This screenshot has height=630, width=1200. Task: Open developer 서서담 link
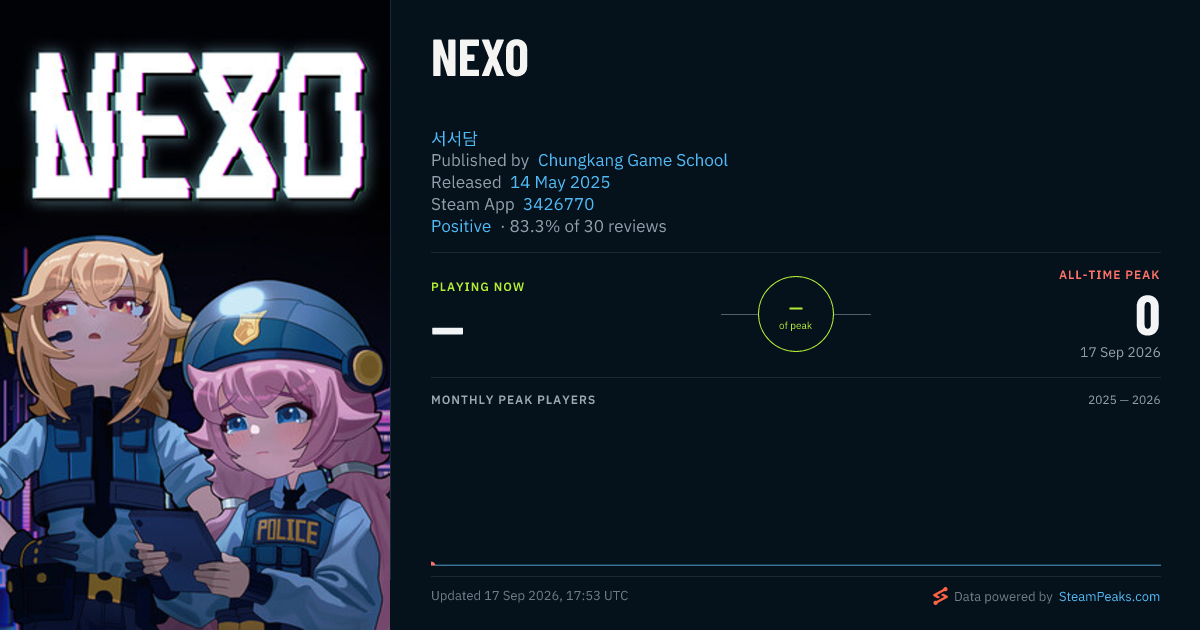454,139
